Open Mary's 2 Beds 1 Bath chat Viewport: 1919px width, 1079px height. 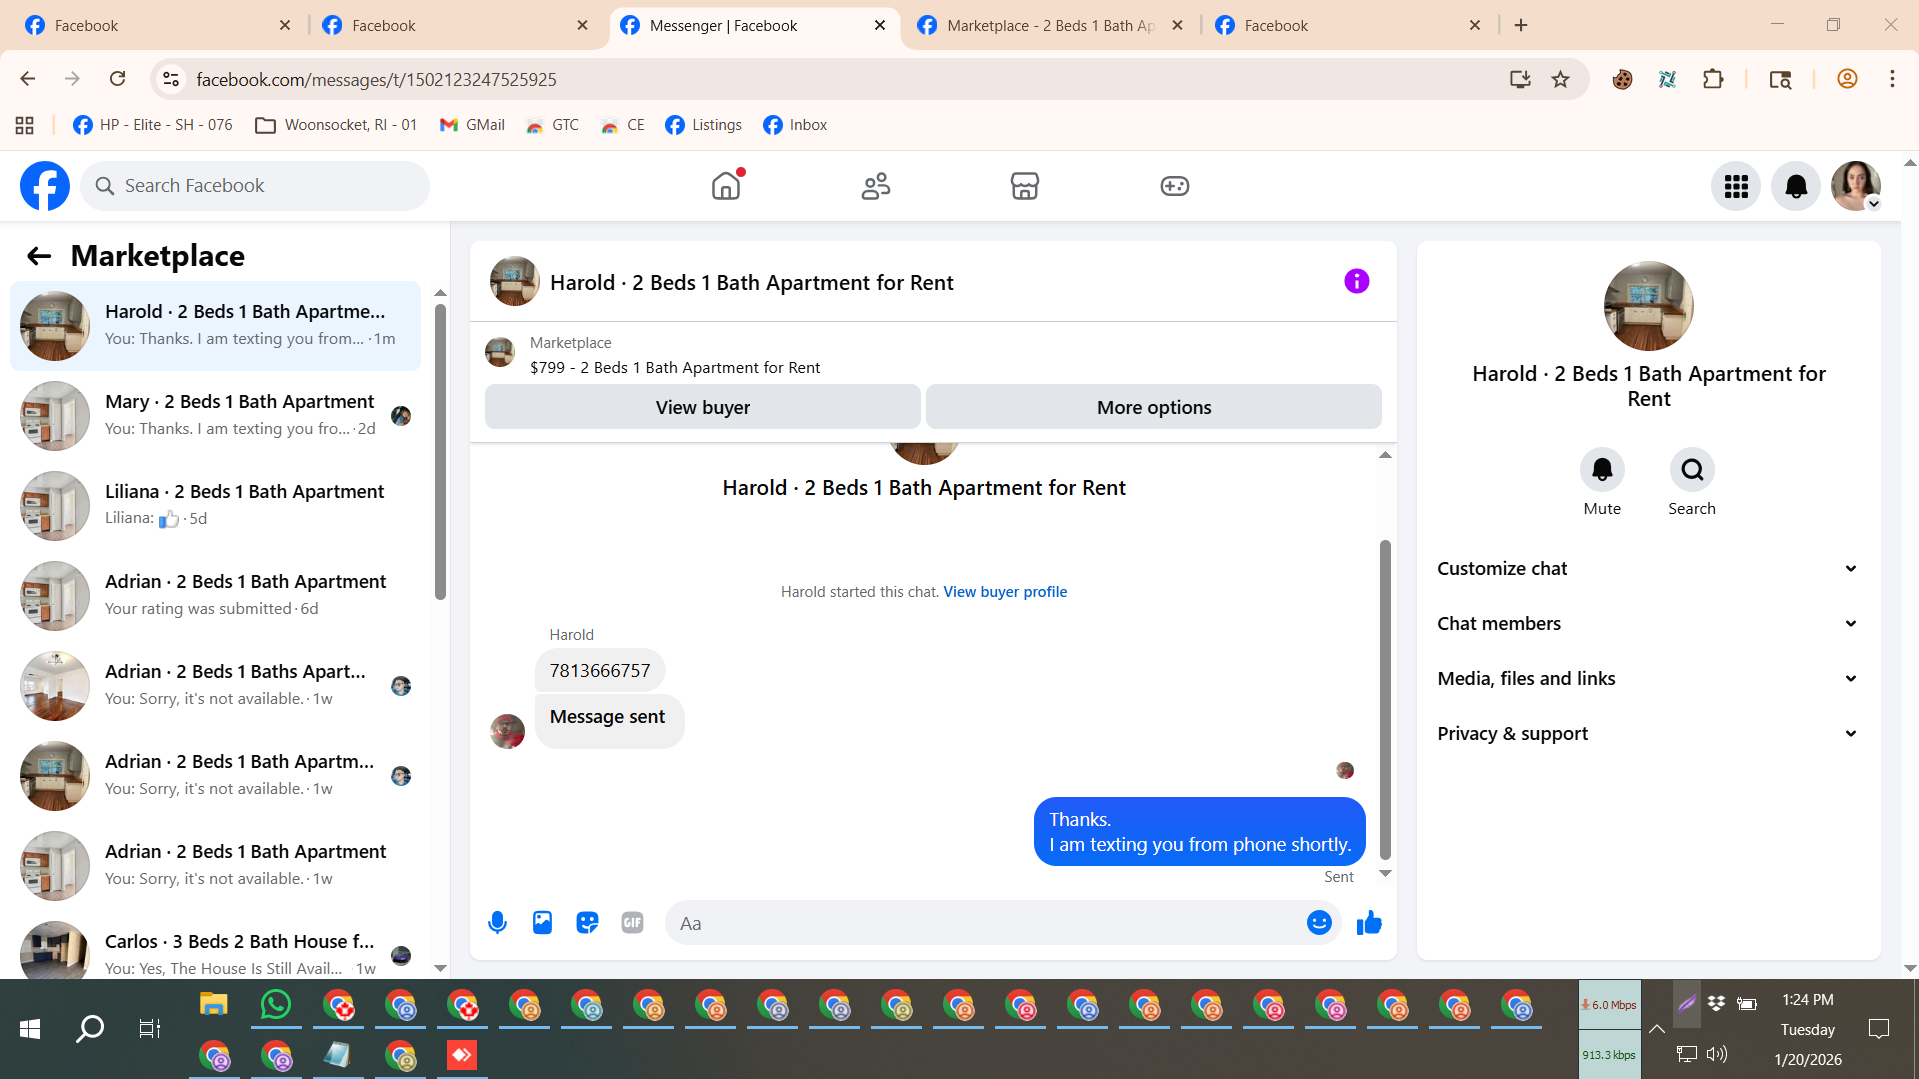coord(215,416)
